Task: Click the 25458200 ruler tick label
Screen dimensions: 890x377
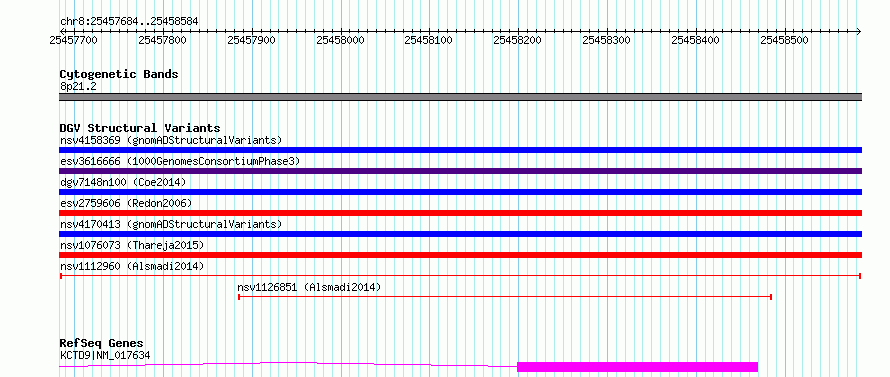Action: [x=518, y=40]
